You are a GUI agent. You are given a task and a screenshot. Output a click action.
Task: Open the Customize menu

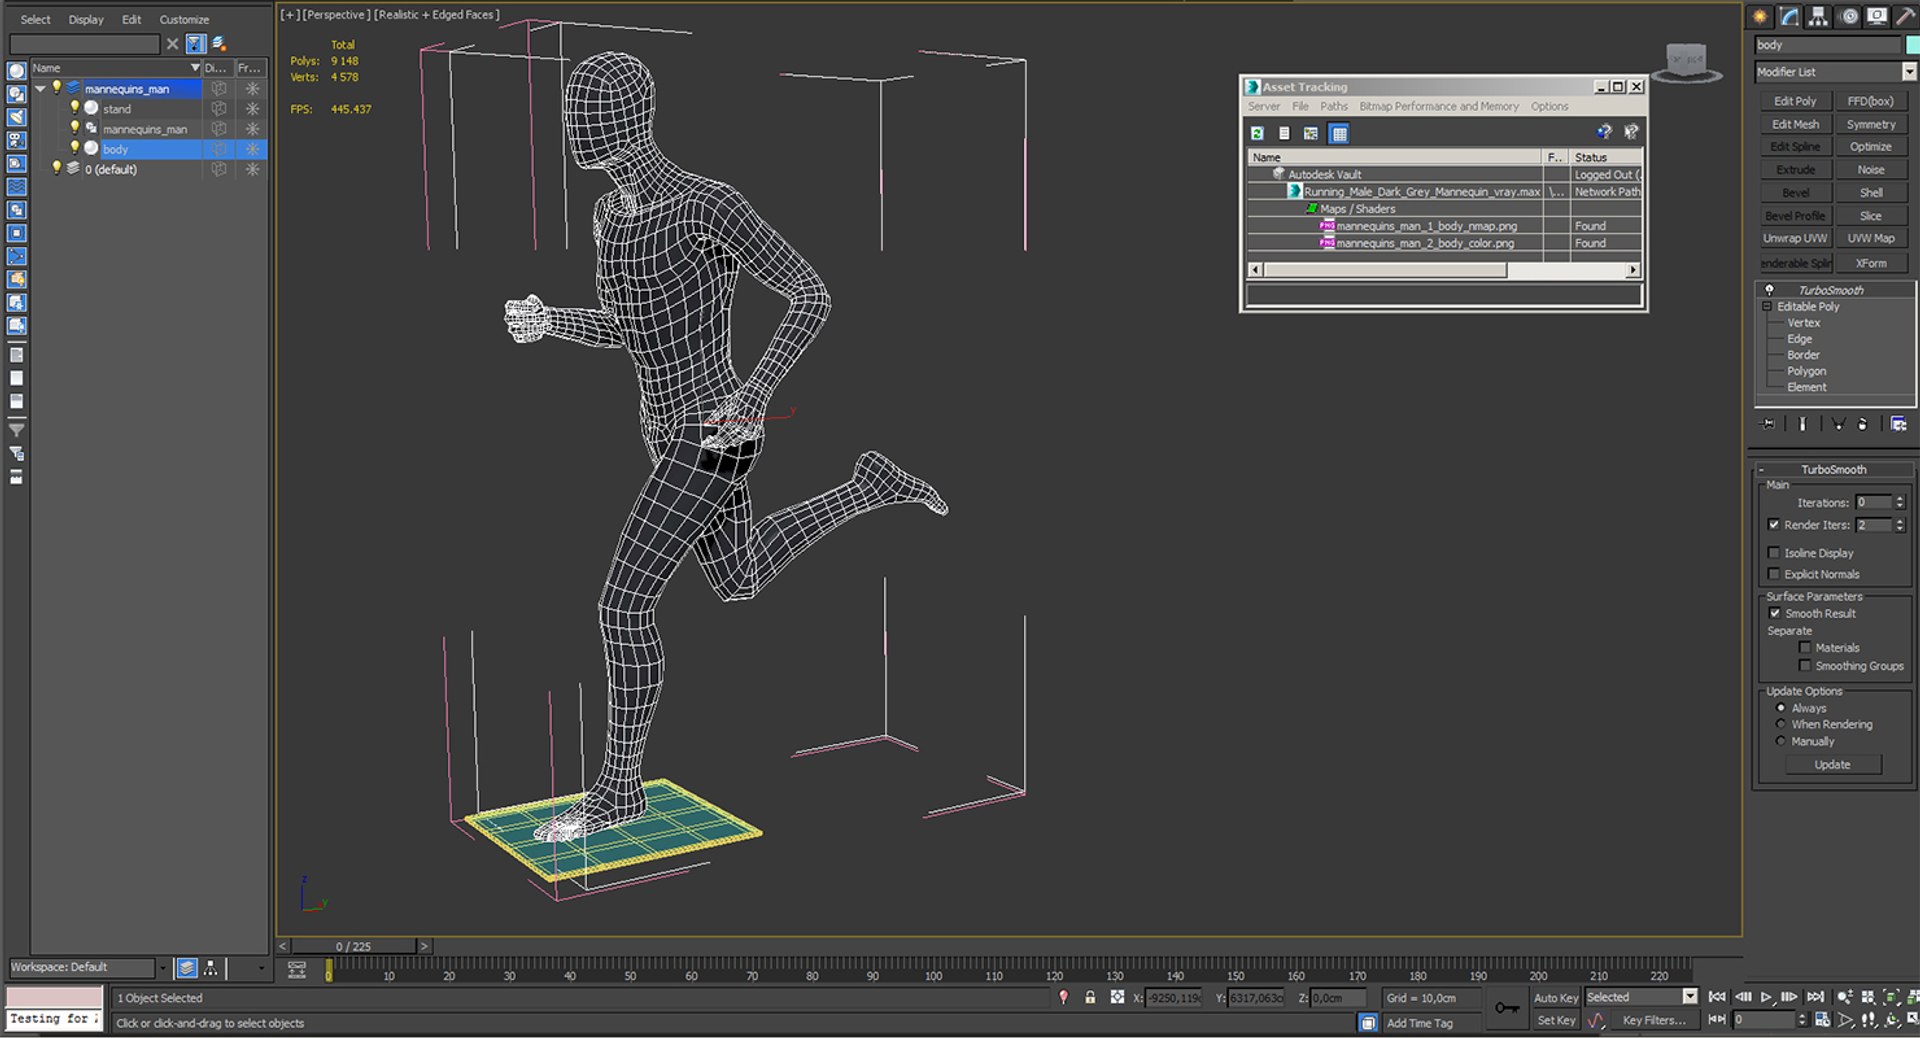[184, 19]
